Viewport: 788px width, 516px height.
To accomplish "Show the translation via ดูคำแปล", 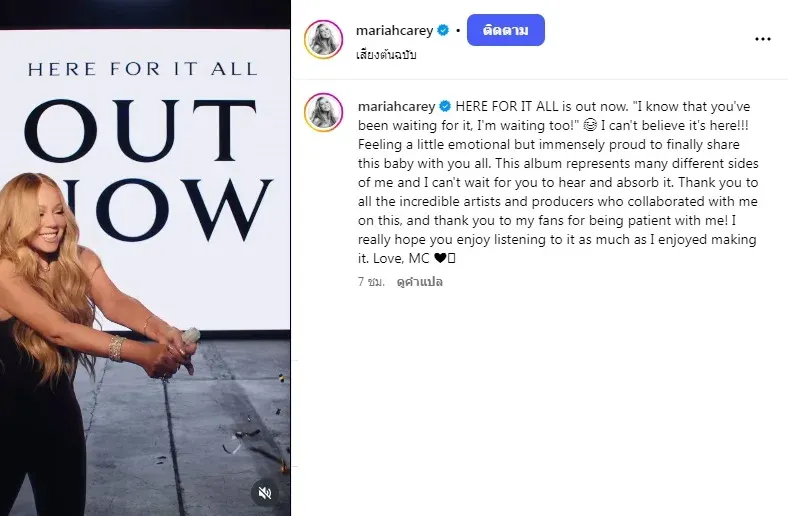I will click(x=420, y=282).
